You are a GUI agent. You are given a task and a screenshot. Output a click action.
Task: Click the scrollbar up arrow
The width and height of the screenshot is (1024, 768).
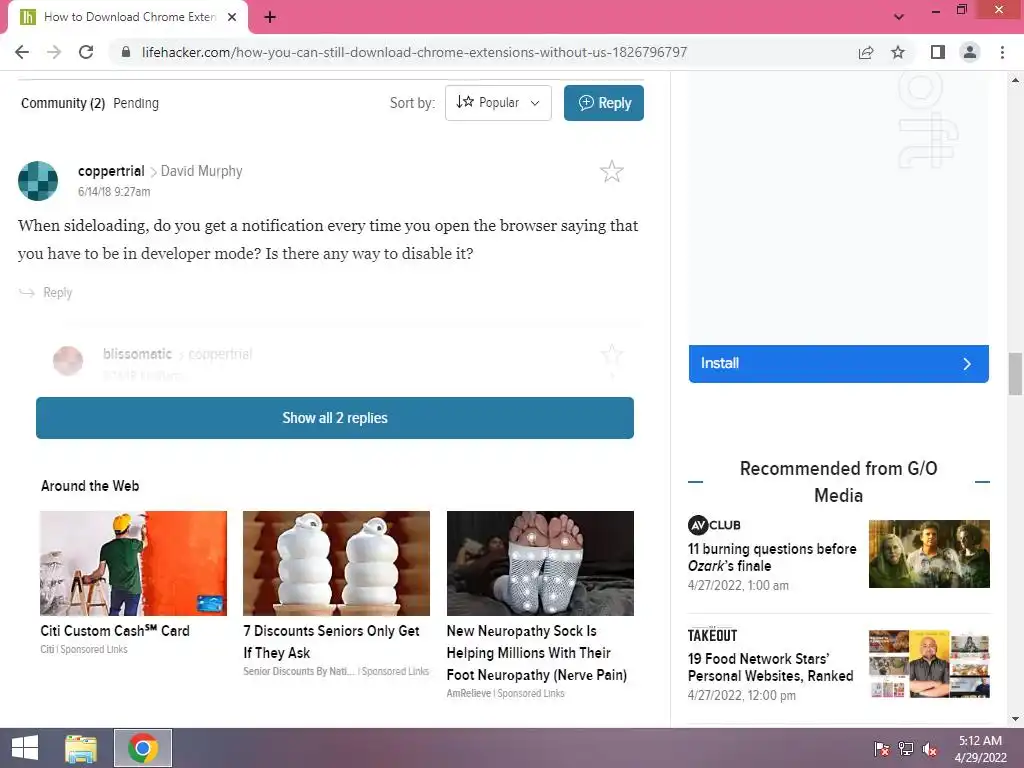tap(1015, 80)
